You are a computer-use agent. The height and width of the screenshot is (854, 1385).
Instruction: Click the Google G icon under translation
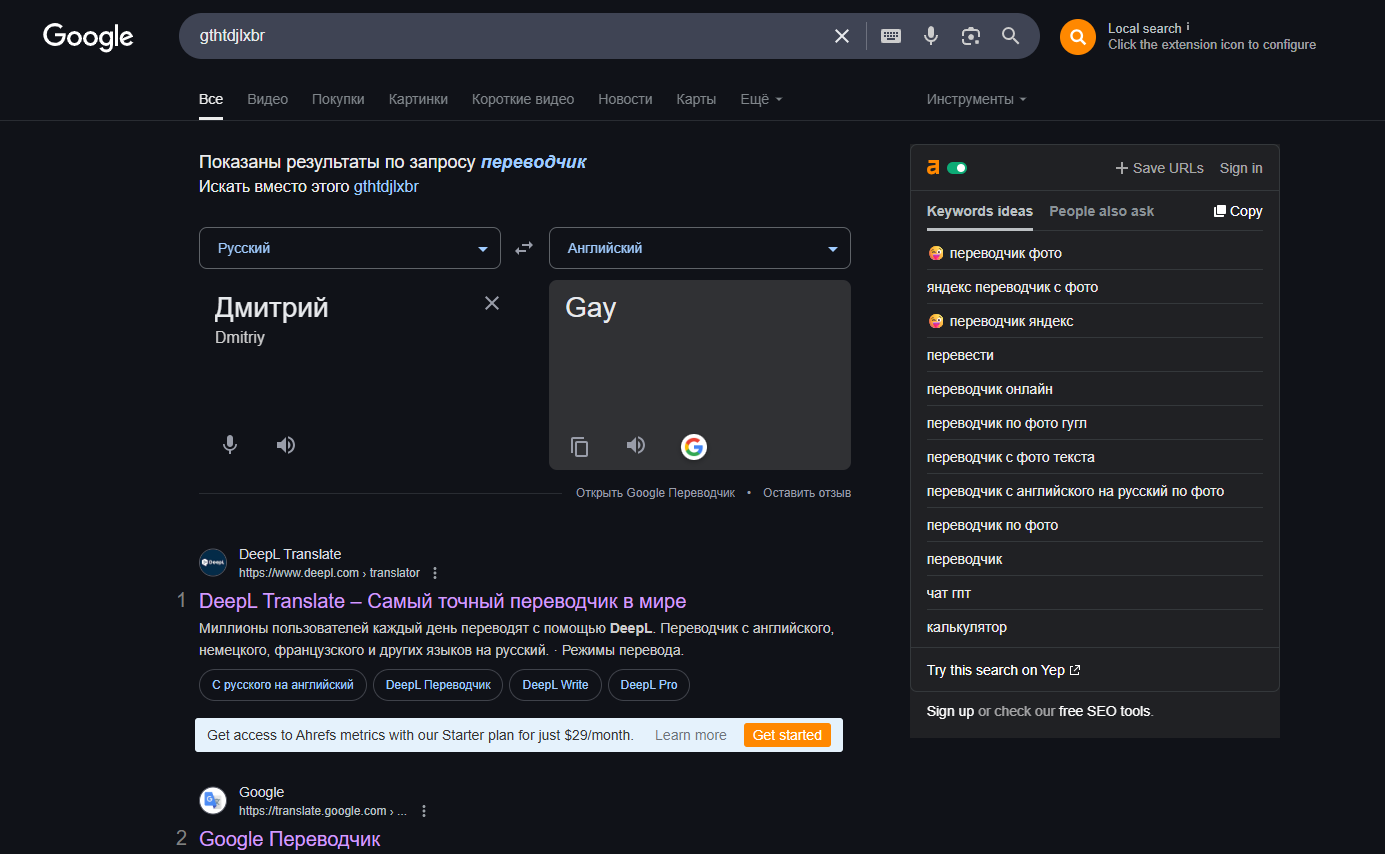[x=694, y=447]
